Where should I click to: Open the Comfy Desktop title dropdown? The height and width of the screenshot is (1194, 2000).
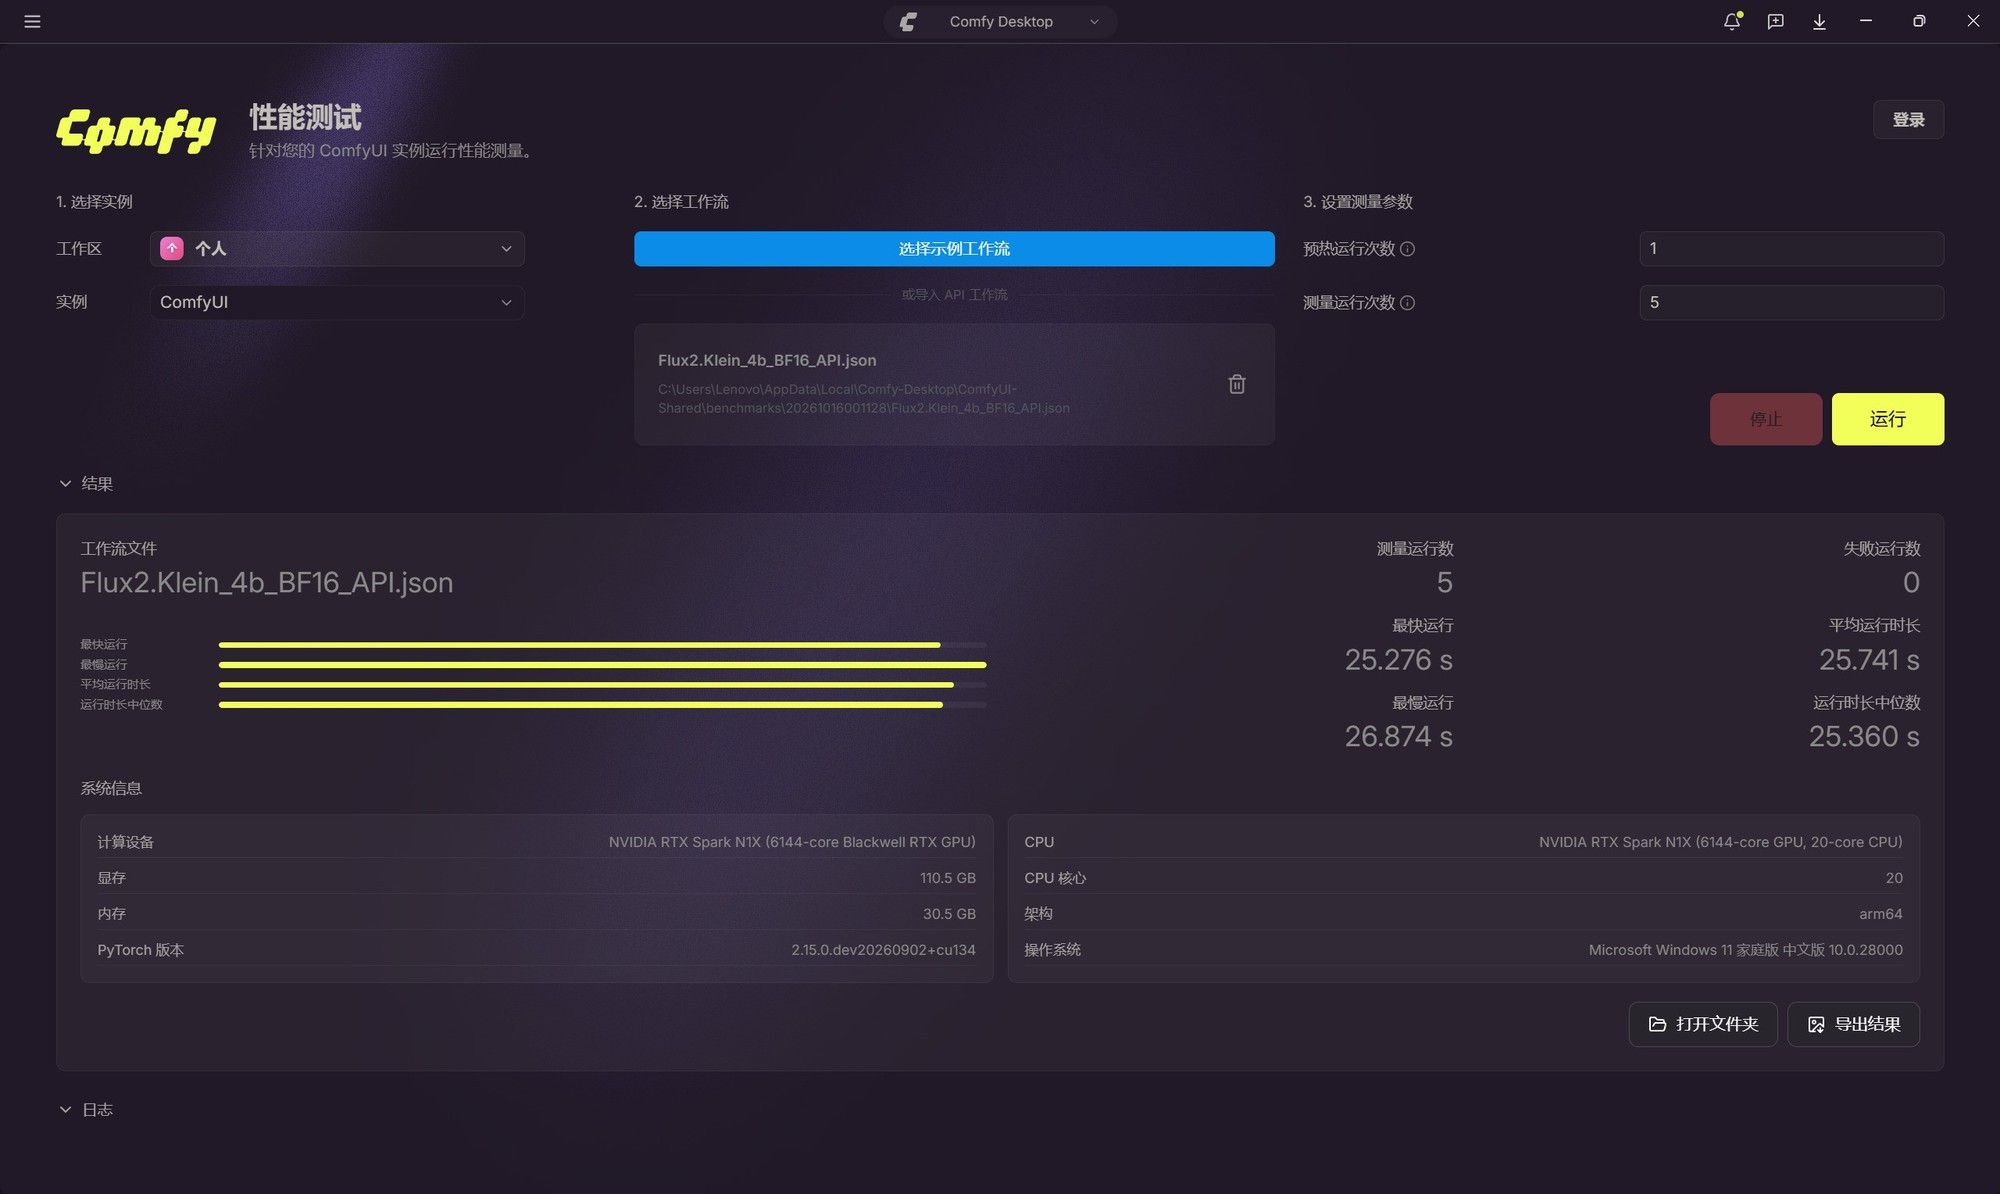(x=1000, y=22)
